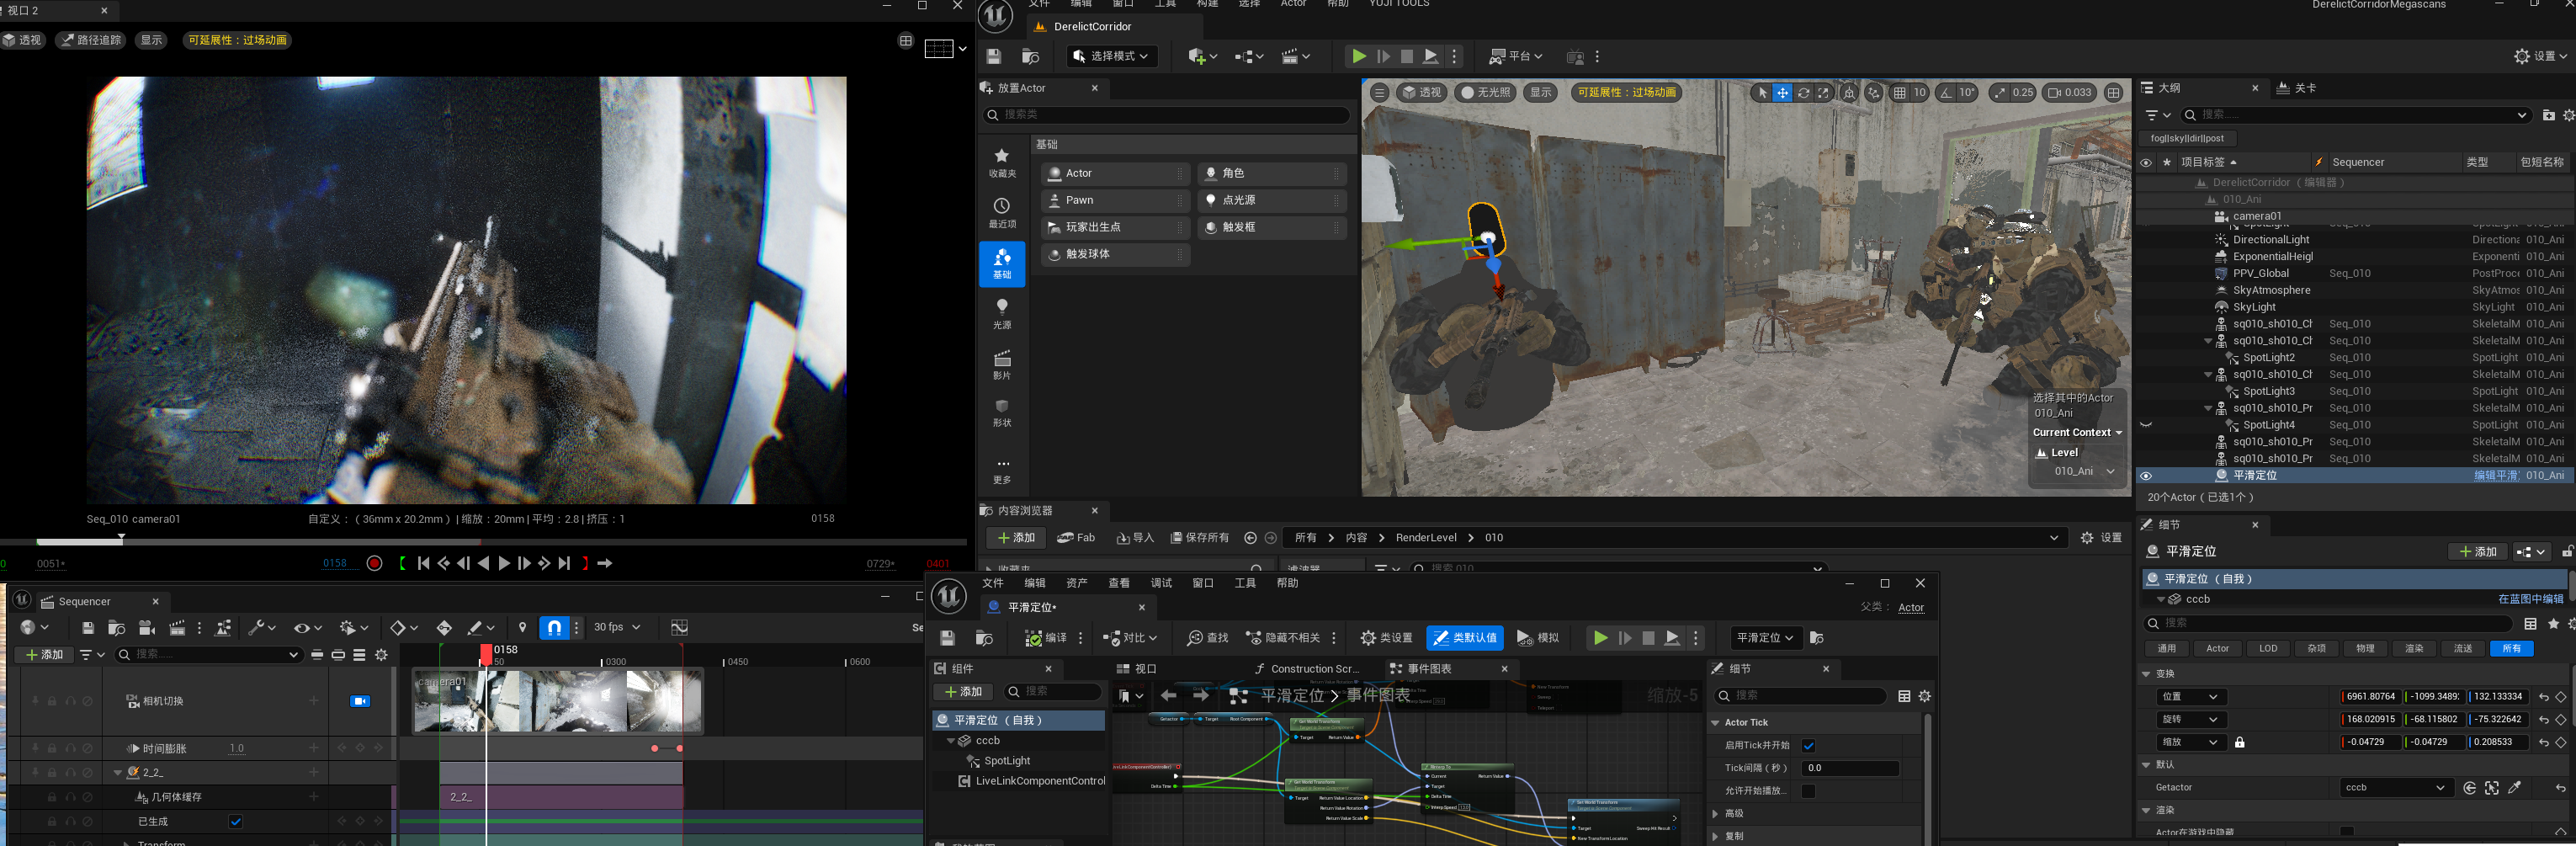The width and height of the screenshot is (2576, 846).
Task: Select the scale tool in level viewport
Action: click(1824, 93)
